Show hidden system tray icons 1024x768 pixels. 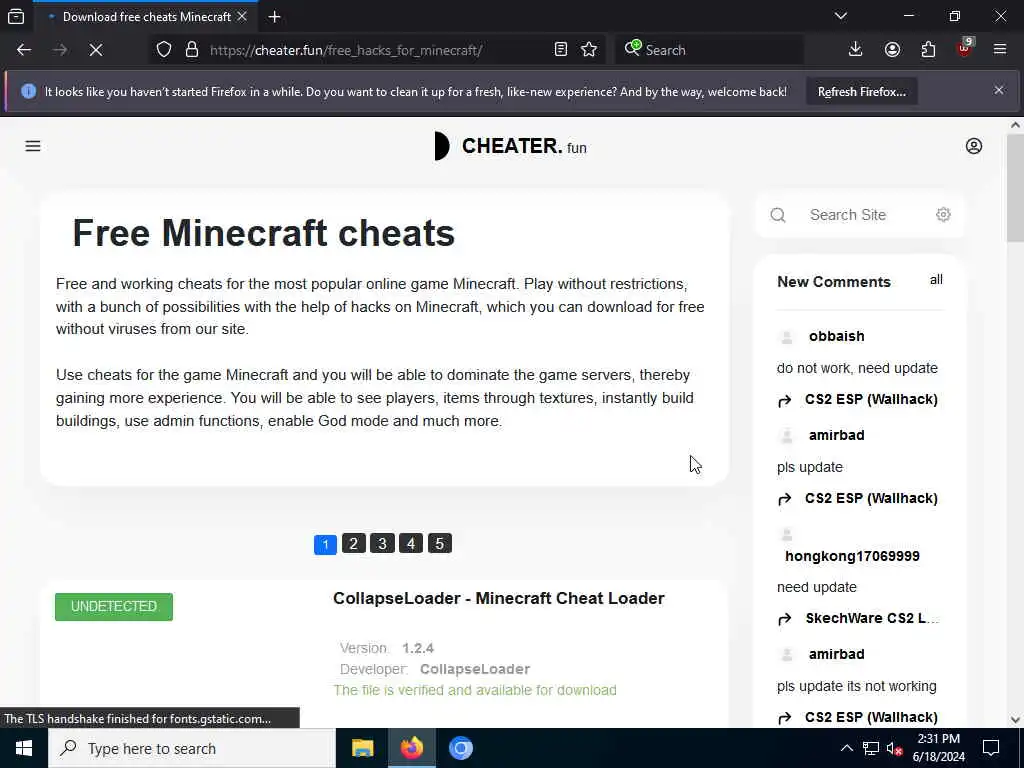point(846,748)
